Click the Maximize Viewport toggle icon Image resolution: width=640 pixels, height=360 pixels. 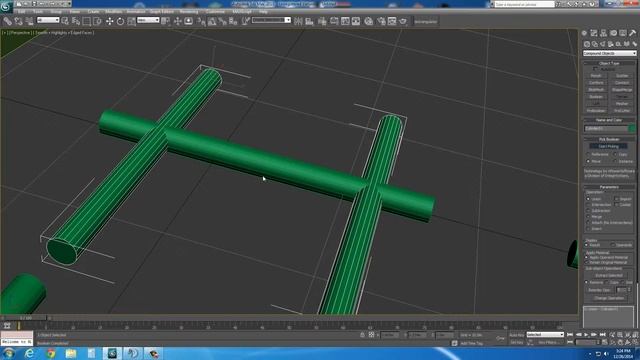coord(635,342)
